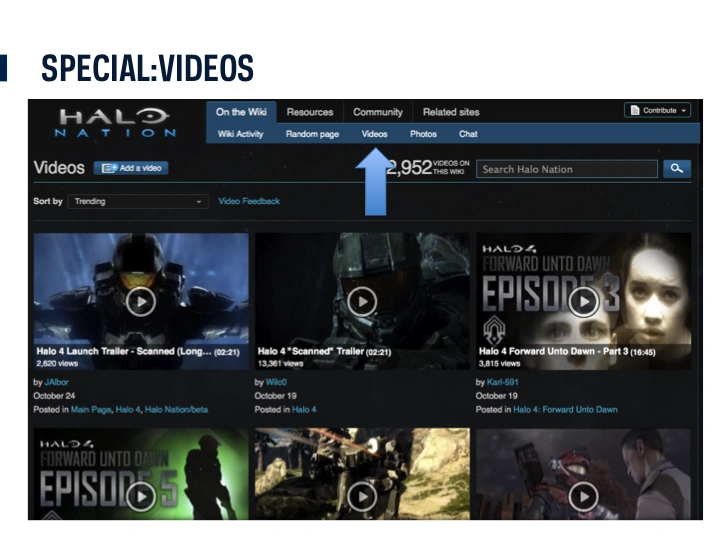Click the Video Feedback link
This screenshot has width=720, height=540.
[249, 201]
